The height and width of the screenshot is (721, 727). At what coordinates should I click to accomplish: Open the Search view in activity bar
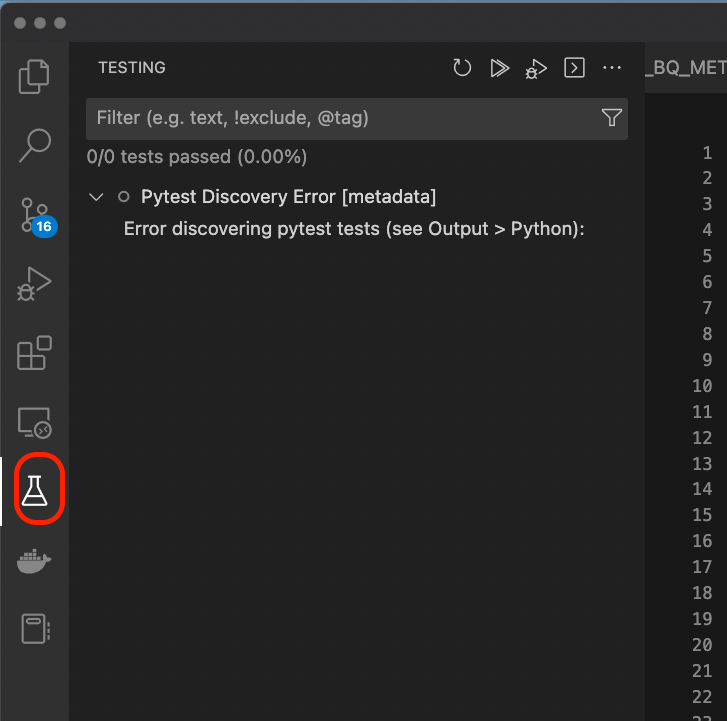tap(35, 145)
